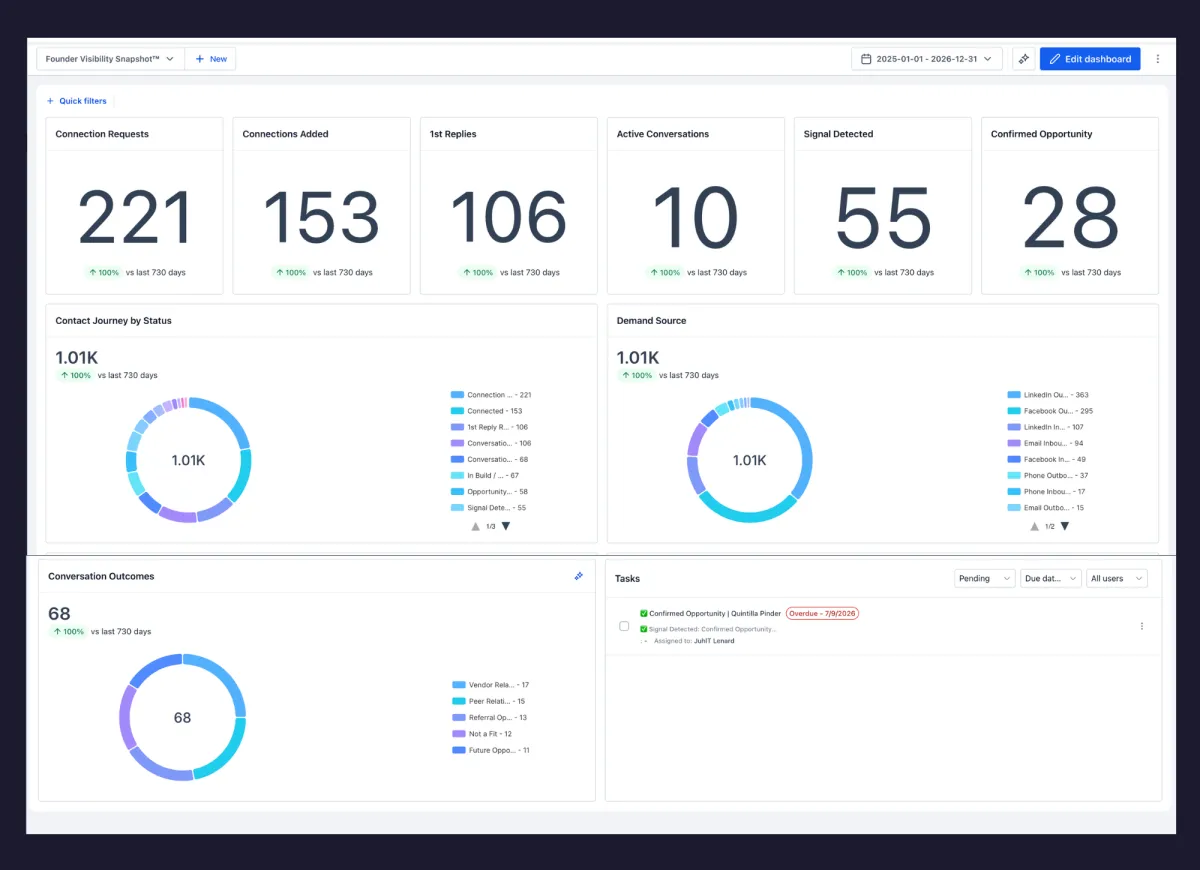Go to next Demand Source legend page
This screenshot has width=1200, height=870.
coord(1064,526)
